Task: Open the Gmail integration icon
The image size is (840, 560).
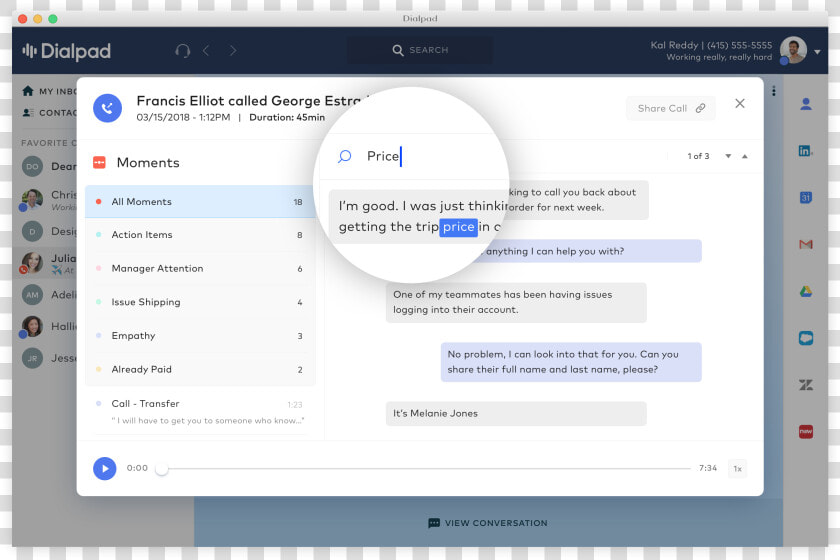Action: click(806, 244)
